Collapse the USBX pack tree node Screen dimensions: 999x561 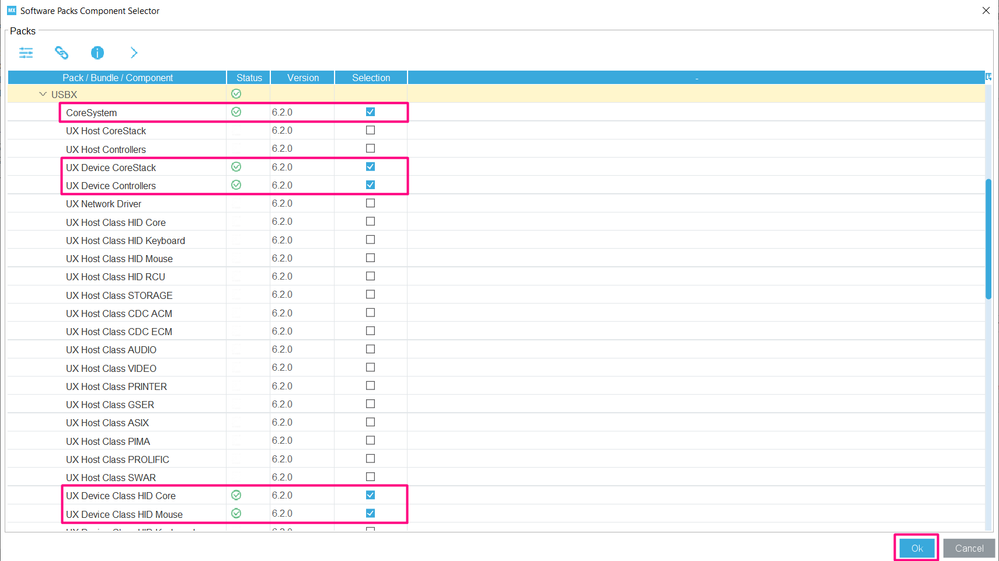tap(43, 94)
